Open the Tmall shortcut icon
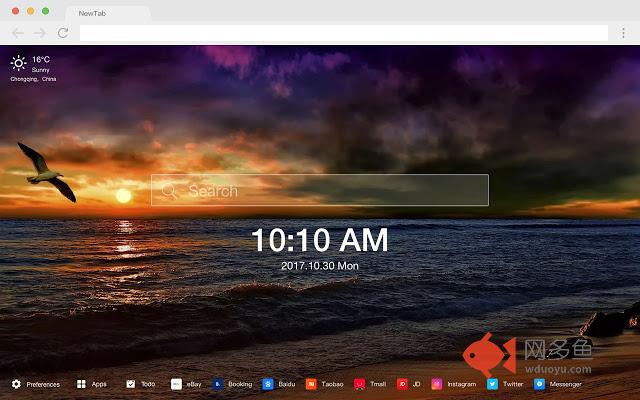 click(359, 384)
